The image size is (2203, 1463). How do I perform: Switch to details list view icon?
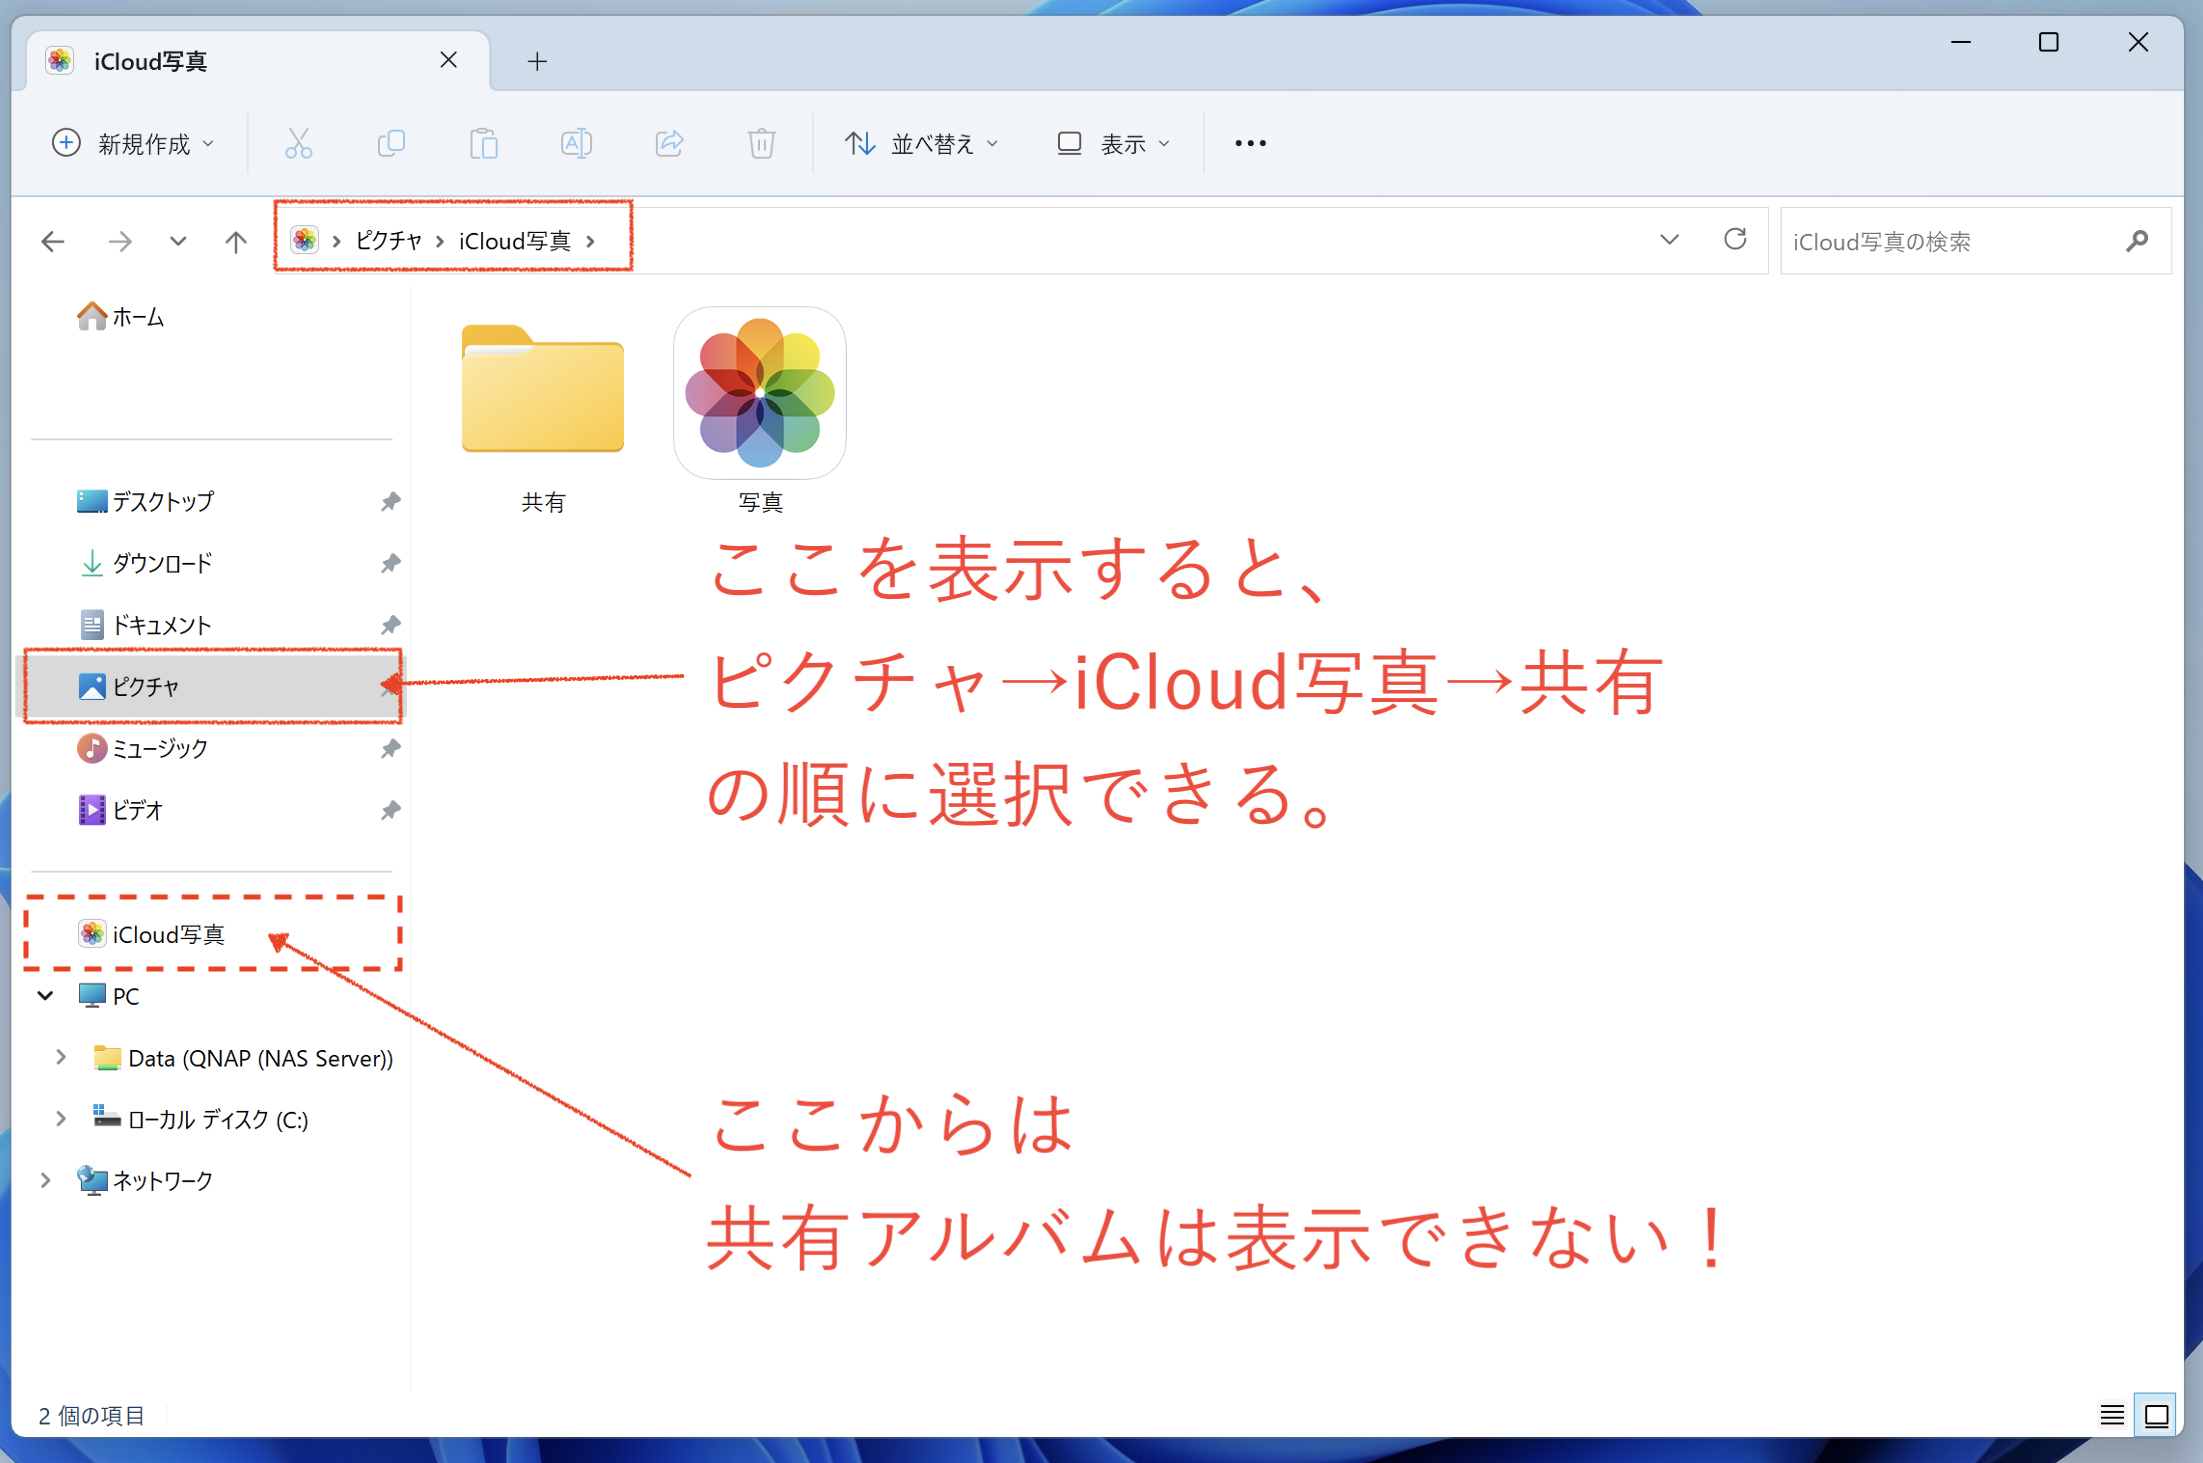2112,1415
